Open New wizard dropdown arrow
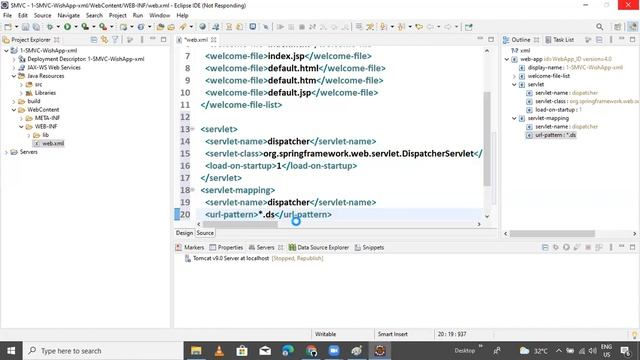Viewport: 640px width, 360px height. (x=16, y=27)
